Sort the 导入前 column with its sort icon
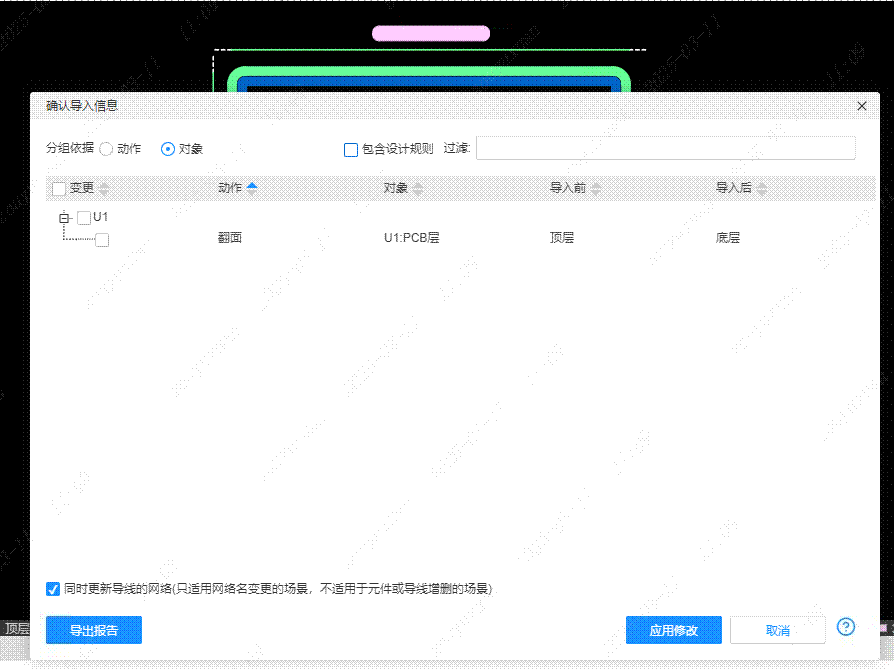 596,187
